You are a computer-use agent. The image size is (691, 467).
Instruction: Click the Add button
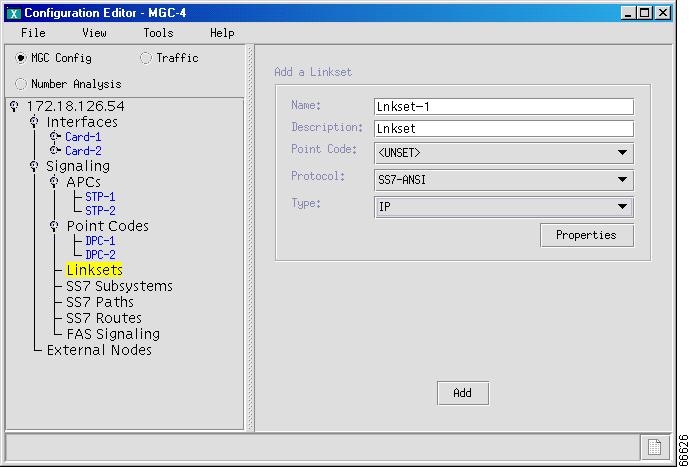463,393
